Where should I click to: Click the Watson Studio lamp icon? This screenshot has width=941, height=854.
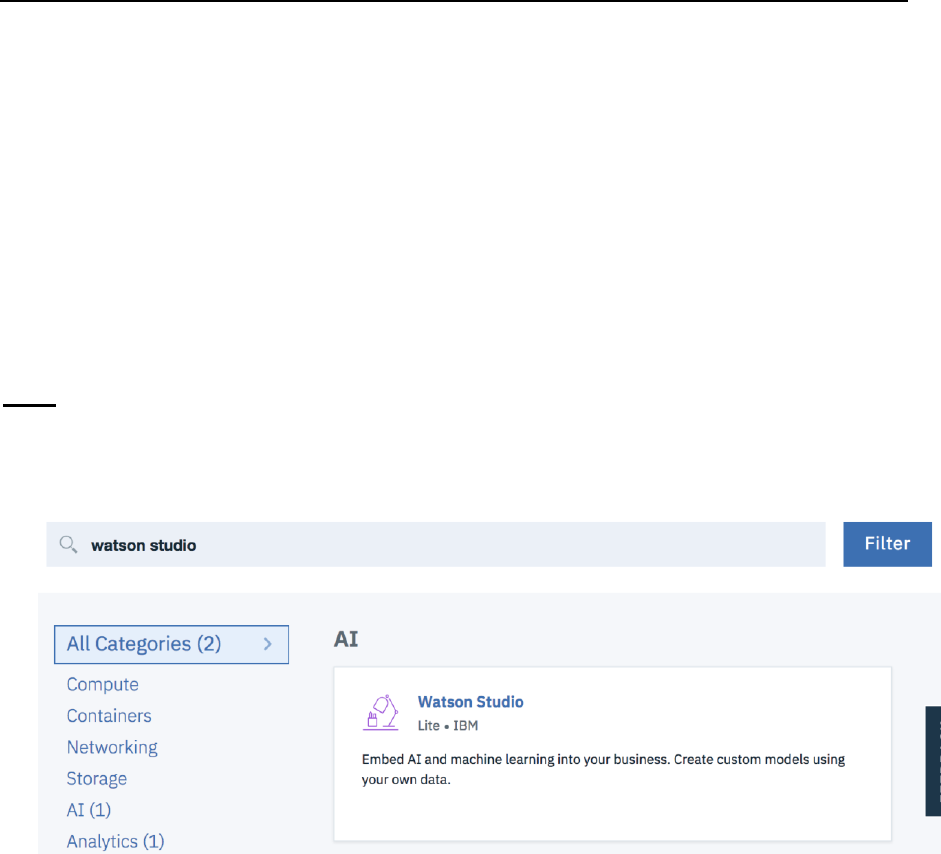click(380, 712)
